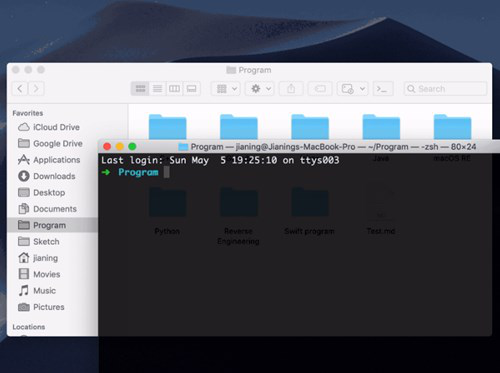
Task: Click the Edit Tags toolbar icon
Action: (320, 89)
